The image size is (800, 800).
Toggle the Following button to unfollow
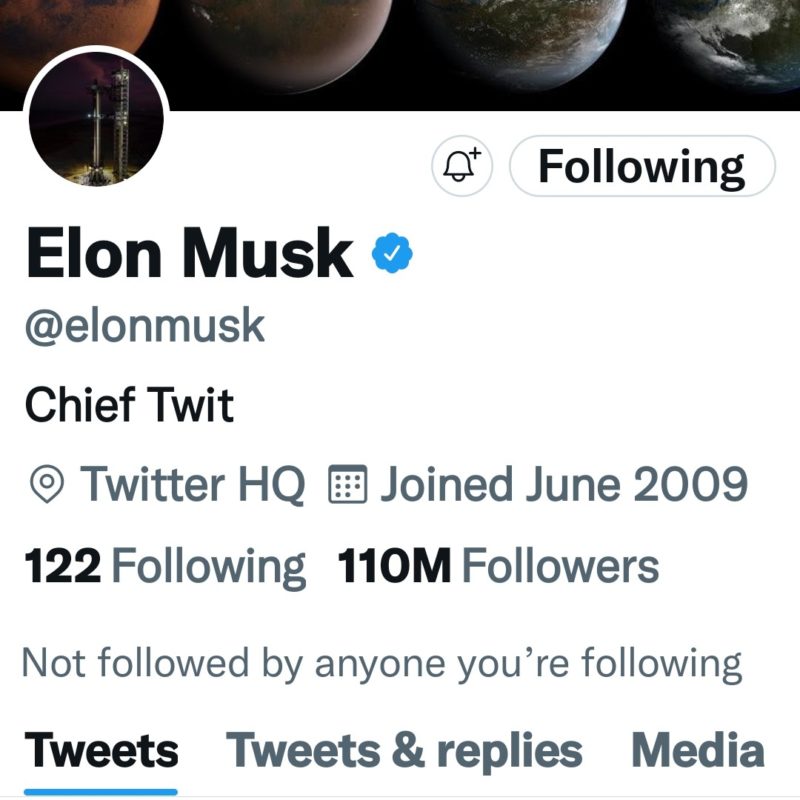pyautogui.click(x=642, y=166)
